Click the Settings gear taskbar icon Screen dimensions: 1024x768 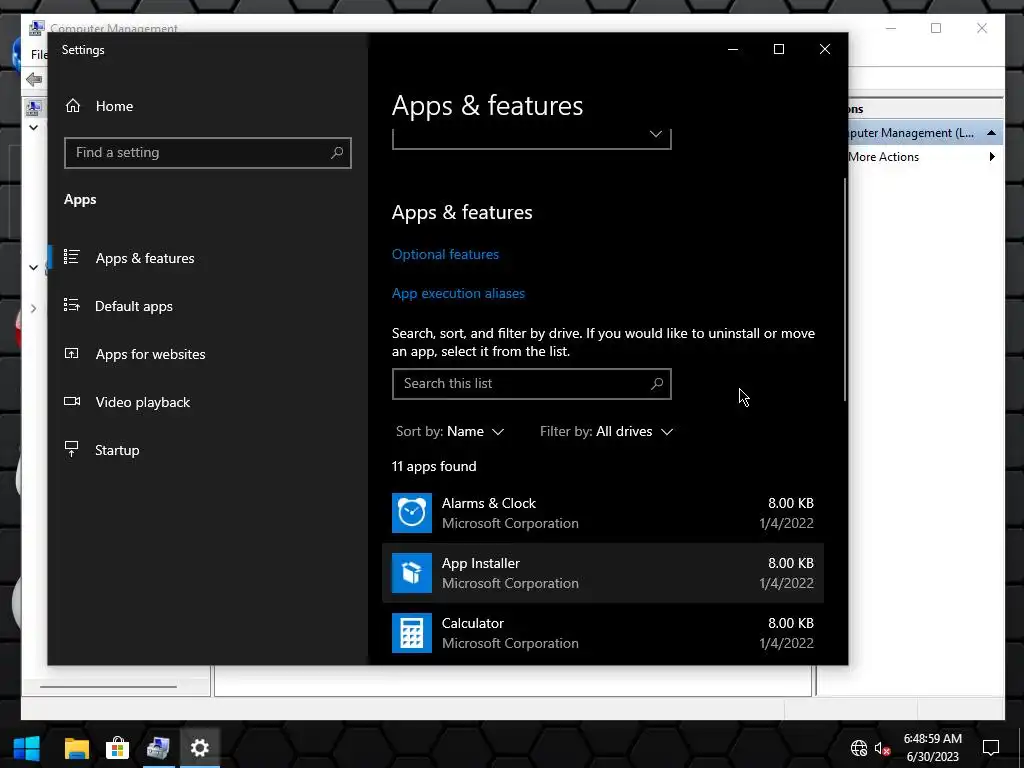pos(199,748)
